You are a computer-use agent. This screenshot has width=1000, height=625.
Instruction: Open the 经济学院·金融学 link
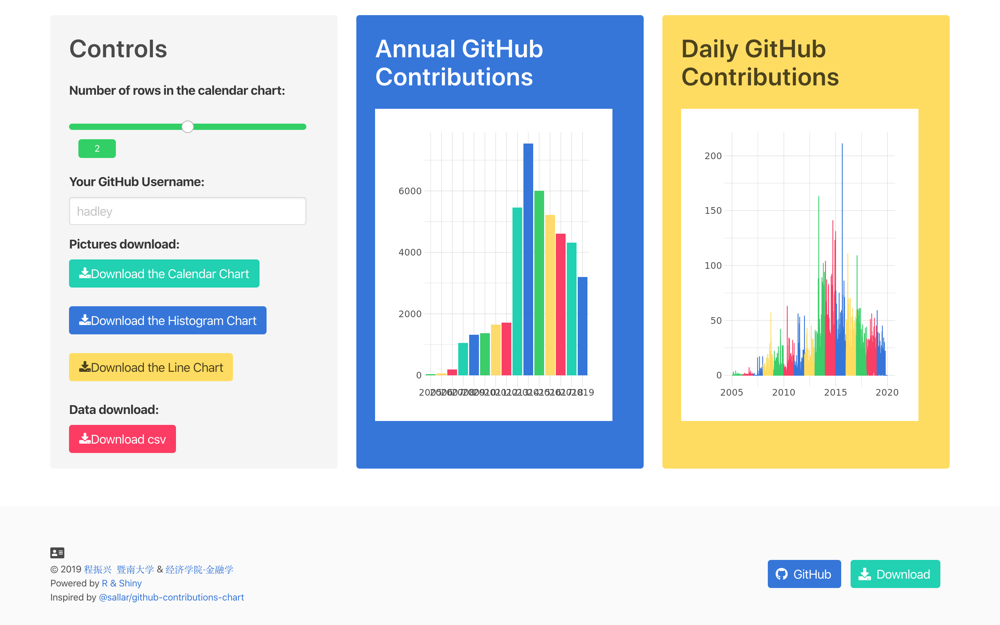coord(199,570)
